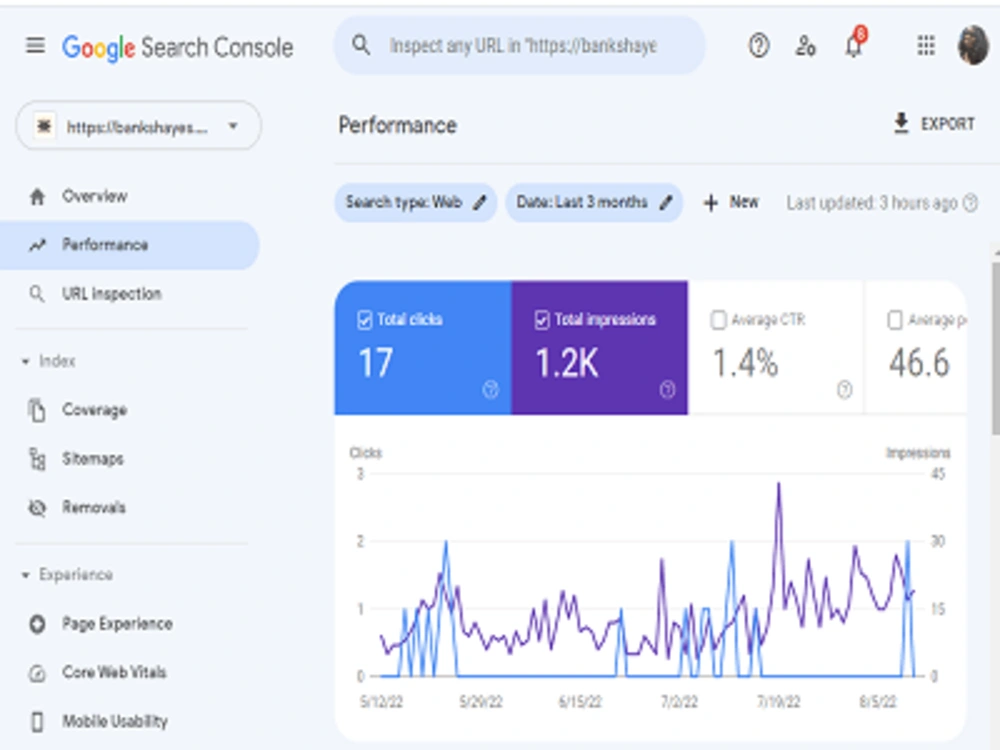Click the Performance trend icon
The height and width of the screenshot is (750, 1000).
click(x=37, y=245)
